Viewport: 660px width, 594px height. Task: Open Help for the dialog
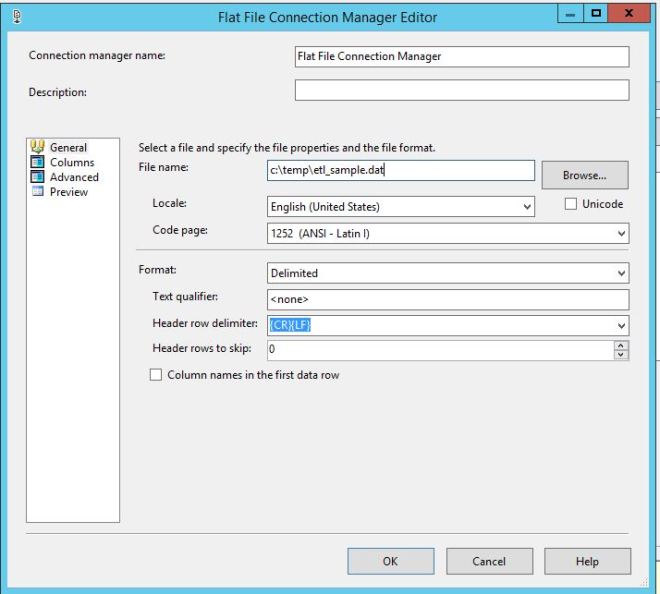587,561
